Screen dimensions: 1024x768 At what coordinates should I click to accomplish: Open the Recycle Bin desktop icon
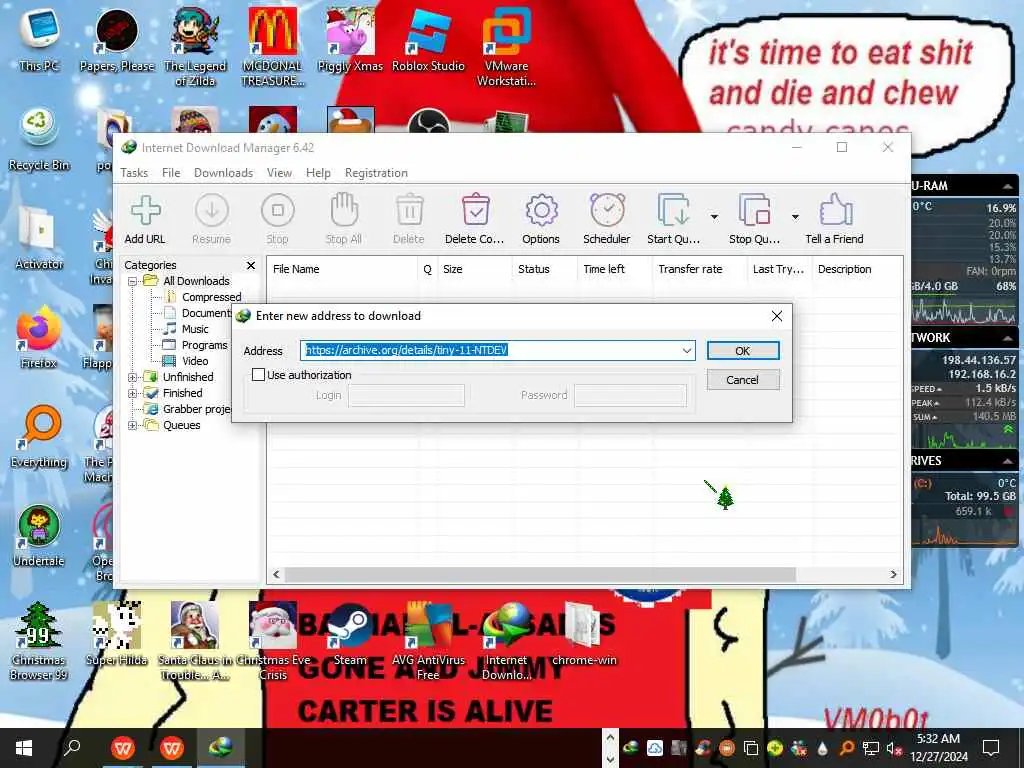[x=39, y=139]
